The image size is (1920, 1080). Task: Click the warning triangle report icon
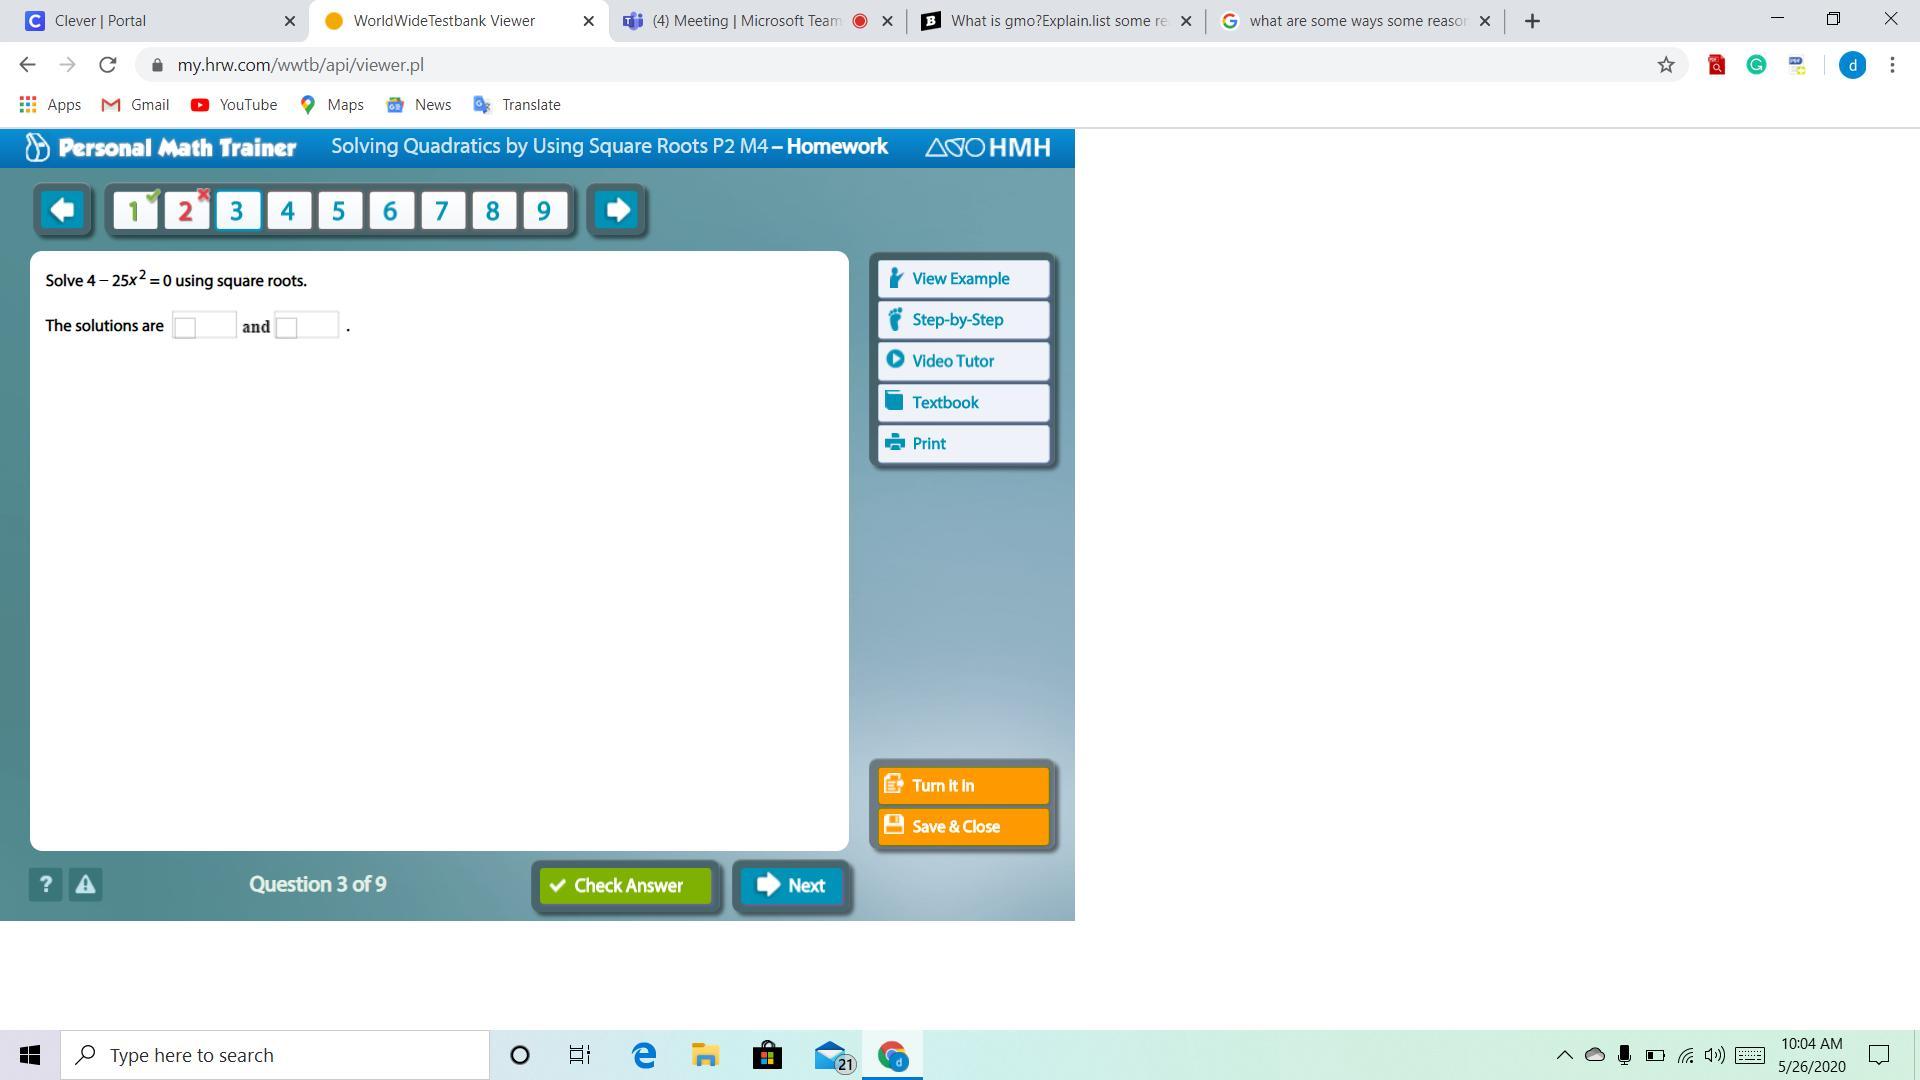tap(85, 884)
